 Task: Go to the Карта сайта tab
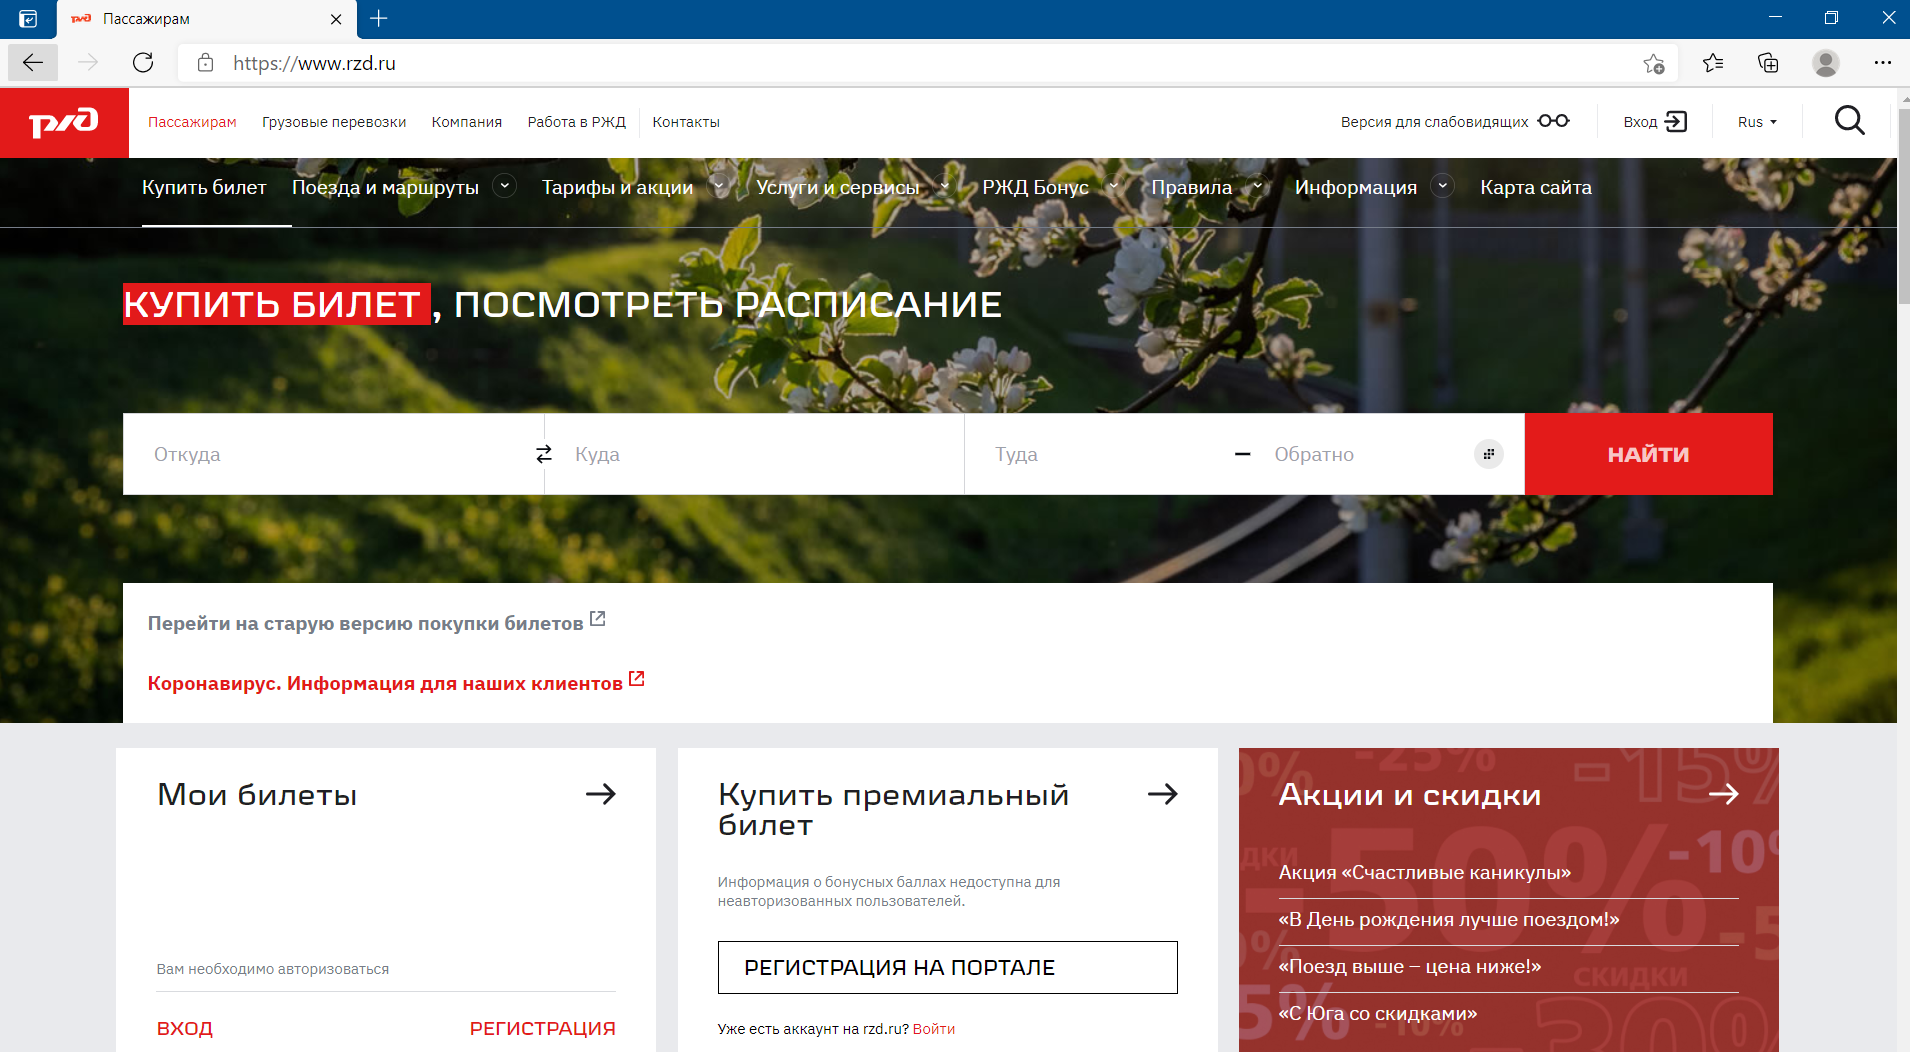click(x=1535, y=187)
